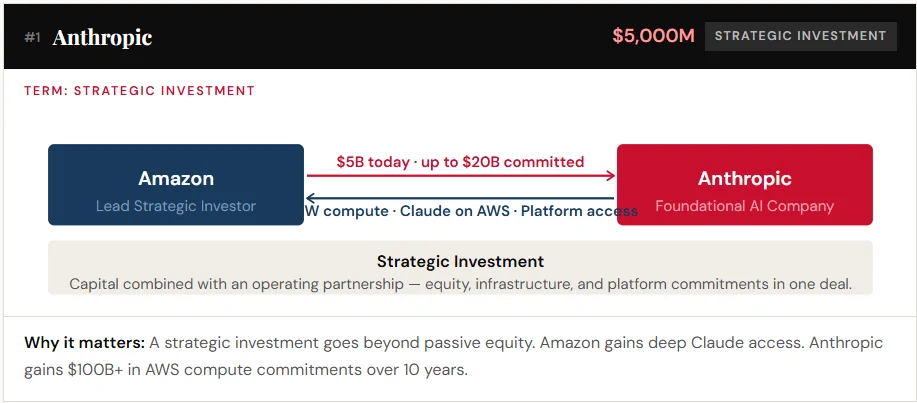Click 'A strategic investment goes beyond passive equity' sentence
917x403 pixels.
tap(342, 343)
